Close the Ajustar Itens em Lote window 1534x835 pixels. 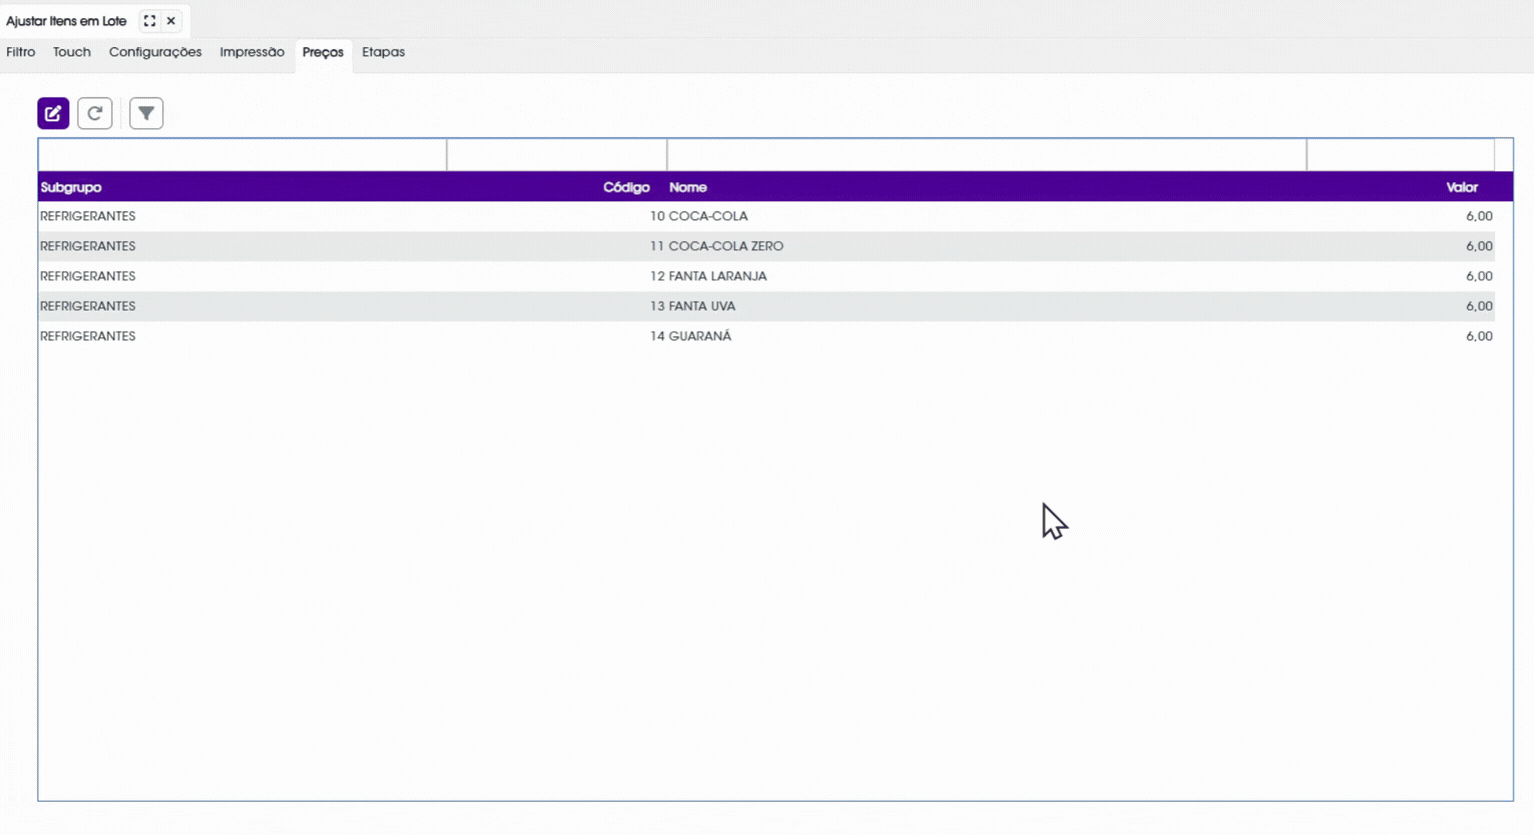click(171, 21)
